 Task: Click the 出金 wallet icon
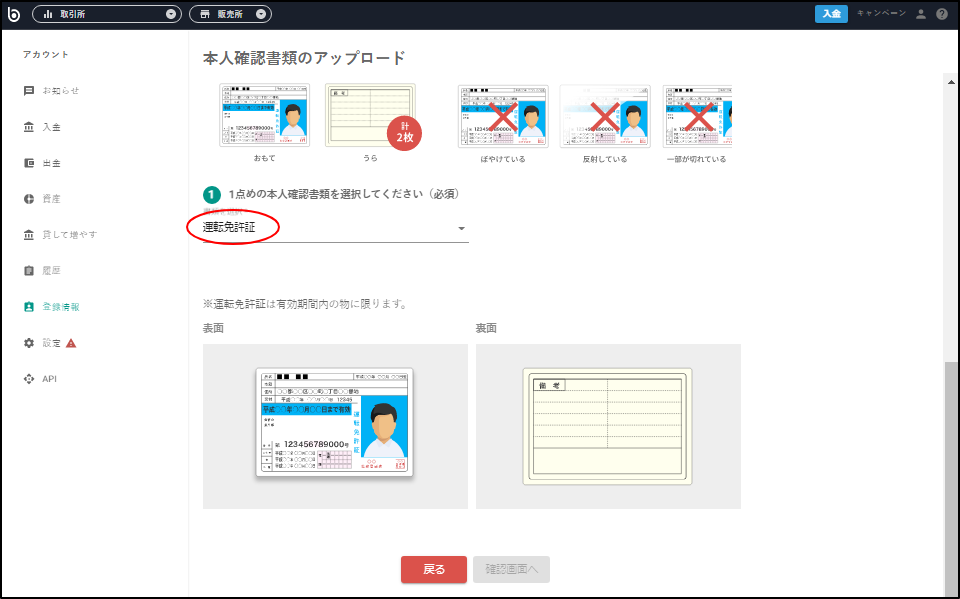29,163
